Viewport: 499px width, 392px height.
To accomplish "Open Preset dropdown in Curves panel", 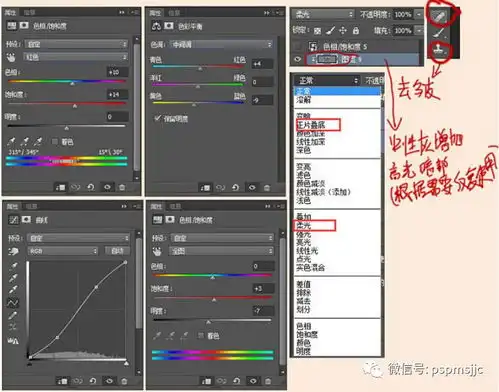I will click(78, 238).
